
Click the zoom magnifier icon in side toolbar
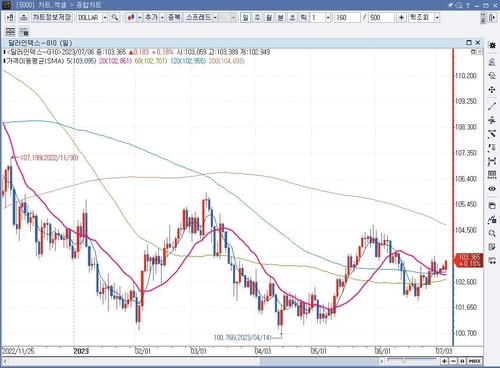tap(492, 233)
